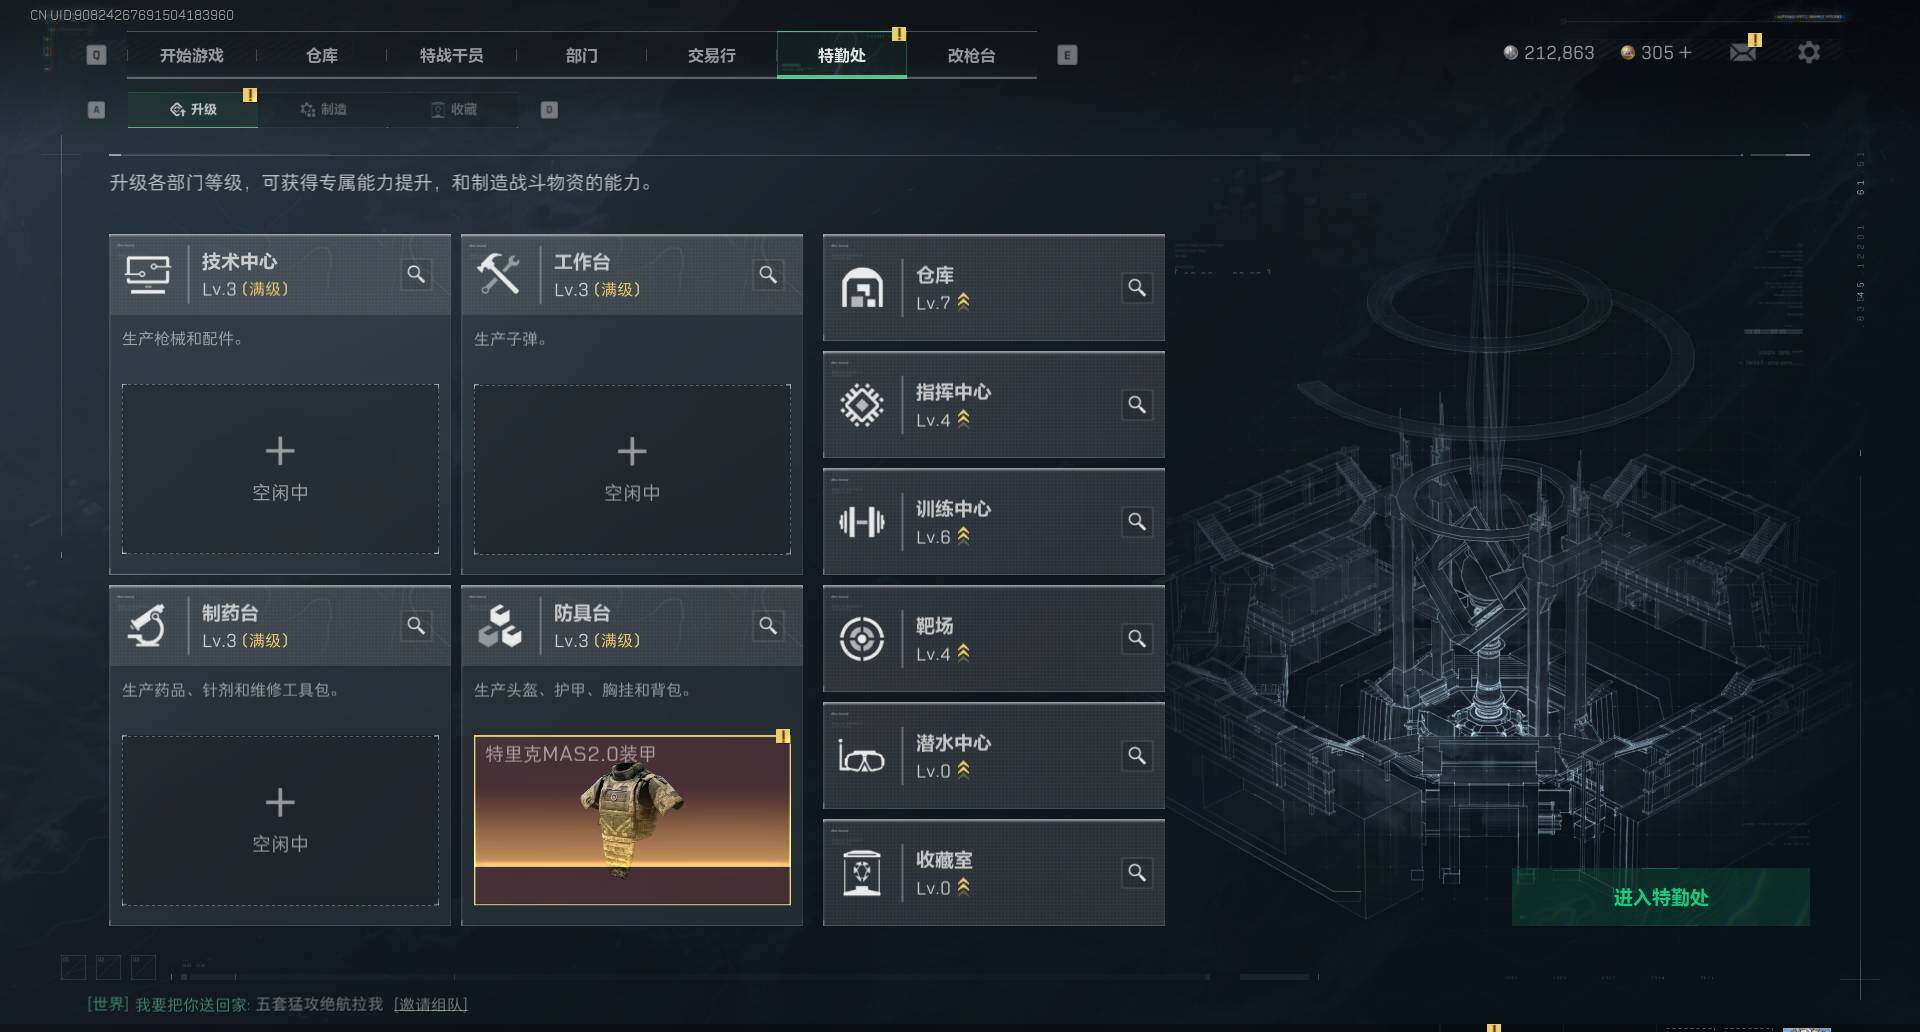Click the 收藏室 showcase icon
The image size is (1920, 1032).
[x=861, y=873]
